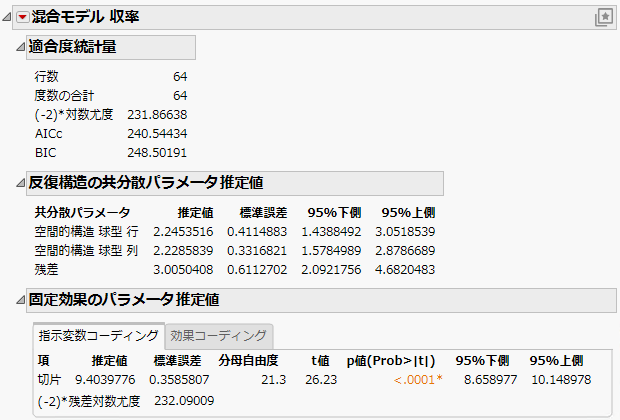
Task: Select the (-2)*対数尤度 value 231.86638
Action: tap(157, 114)
